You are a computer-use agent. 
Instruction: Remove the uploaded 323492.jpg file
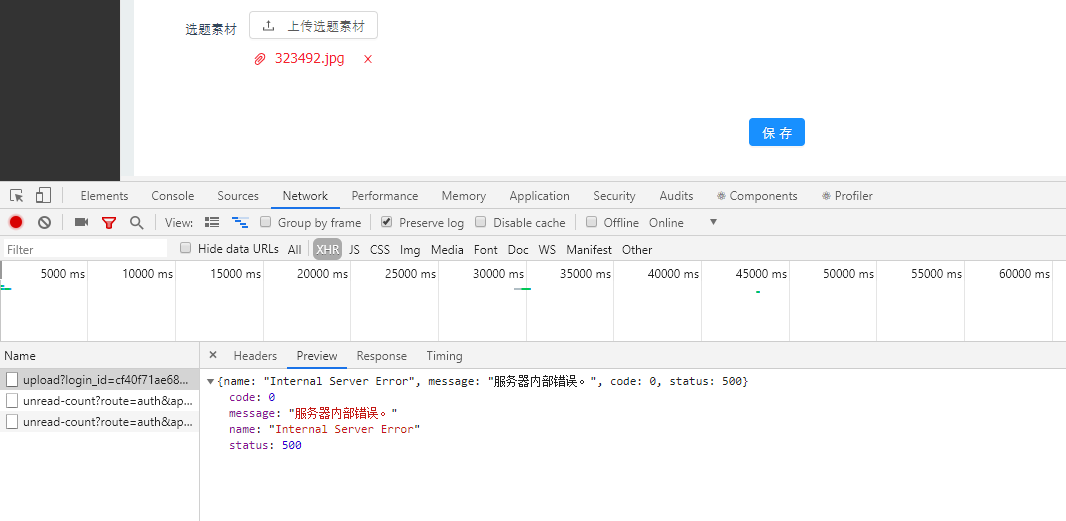[368, 59]
